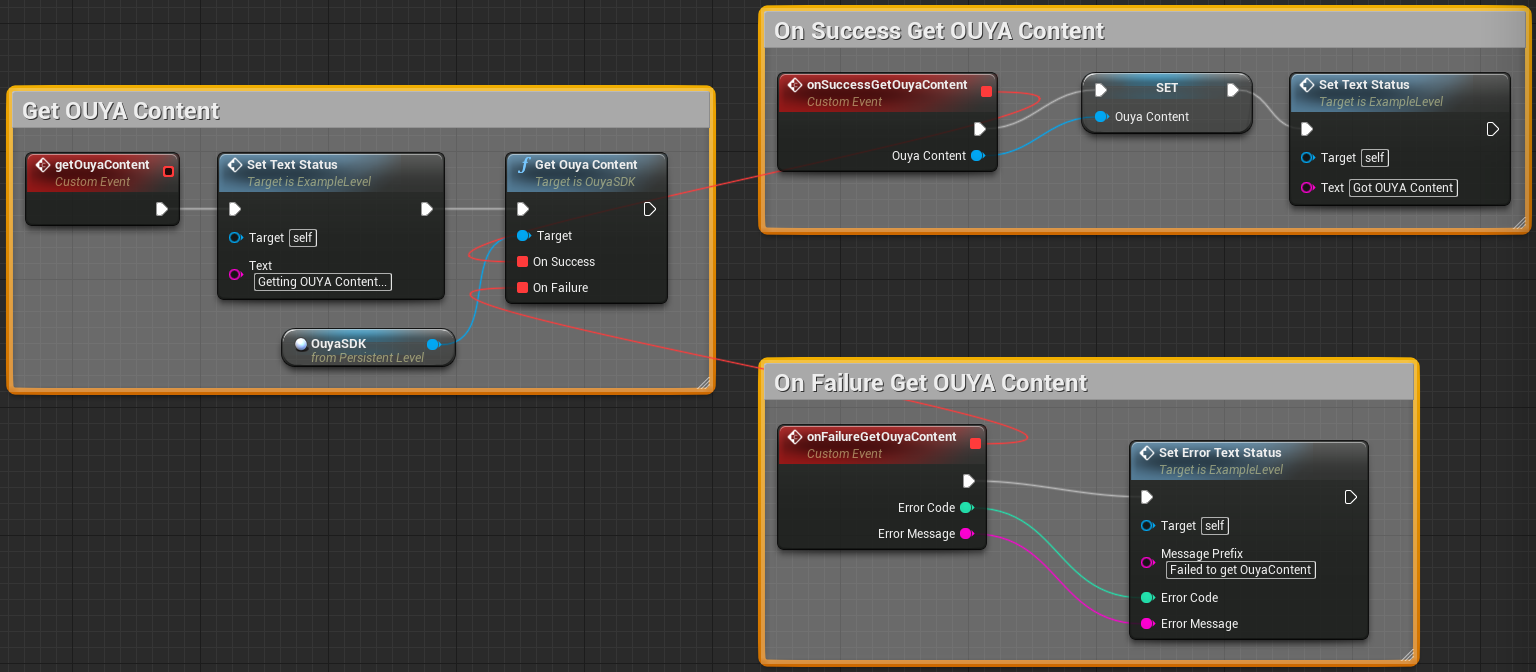Image resolution: width=1536 pixels, height=672 pixels.
Task: Select the On Failure Get OUYA Content comment title
Action: [x=931, y=383]
